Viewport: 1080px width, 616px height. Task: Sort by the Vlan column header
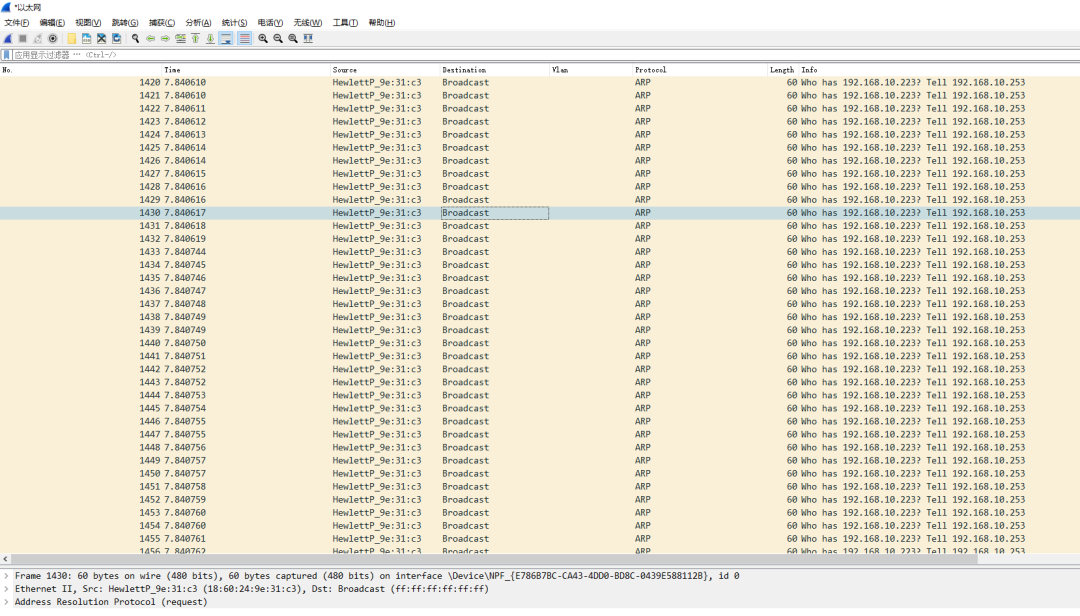click(591, 70)
